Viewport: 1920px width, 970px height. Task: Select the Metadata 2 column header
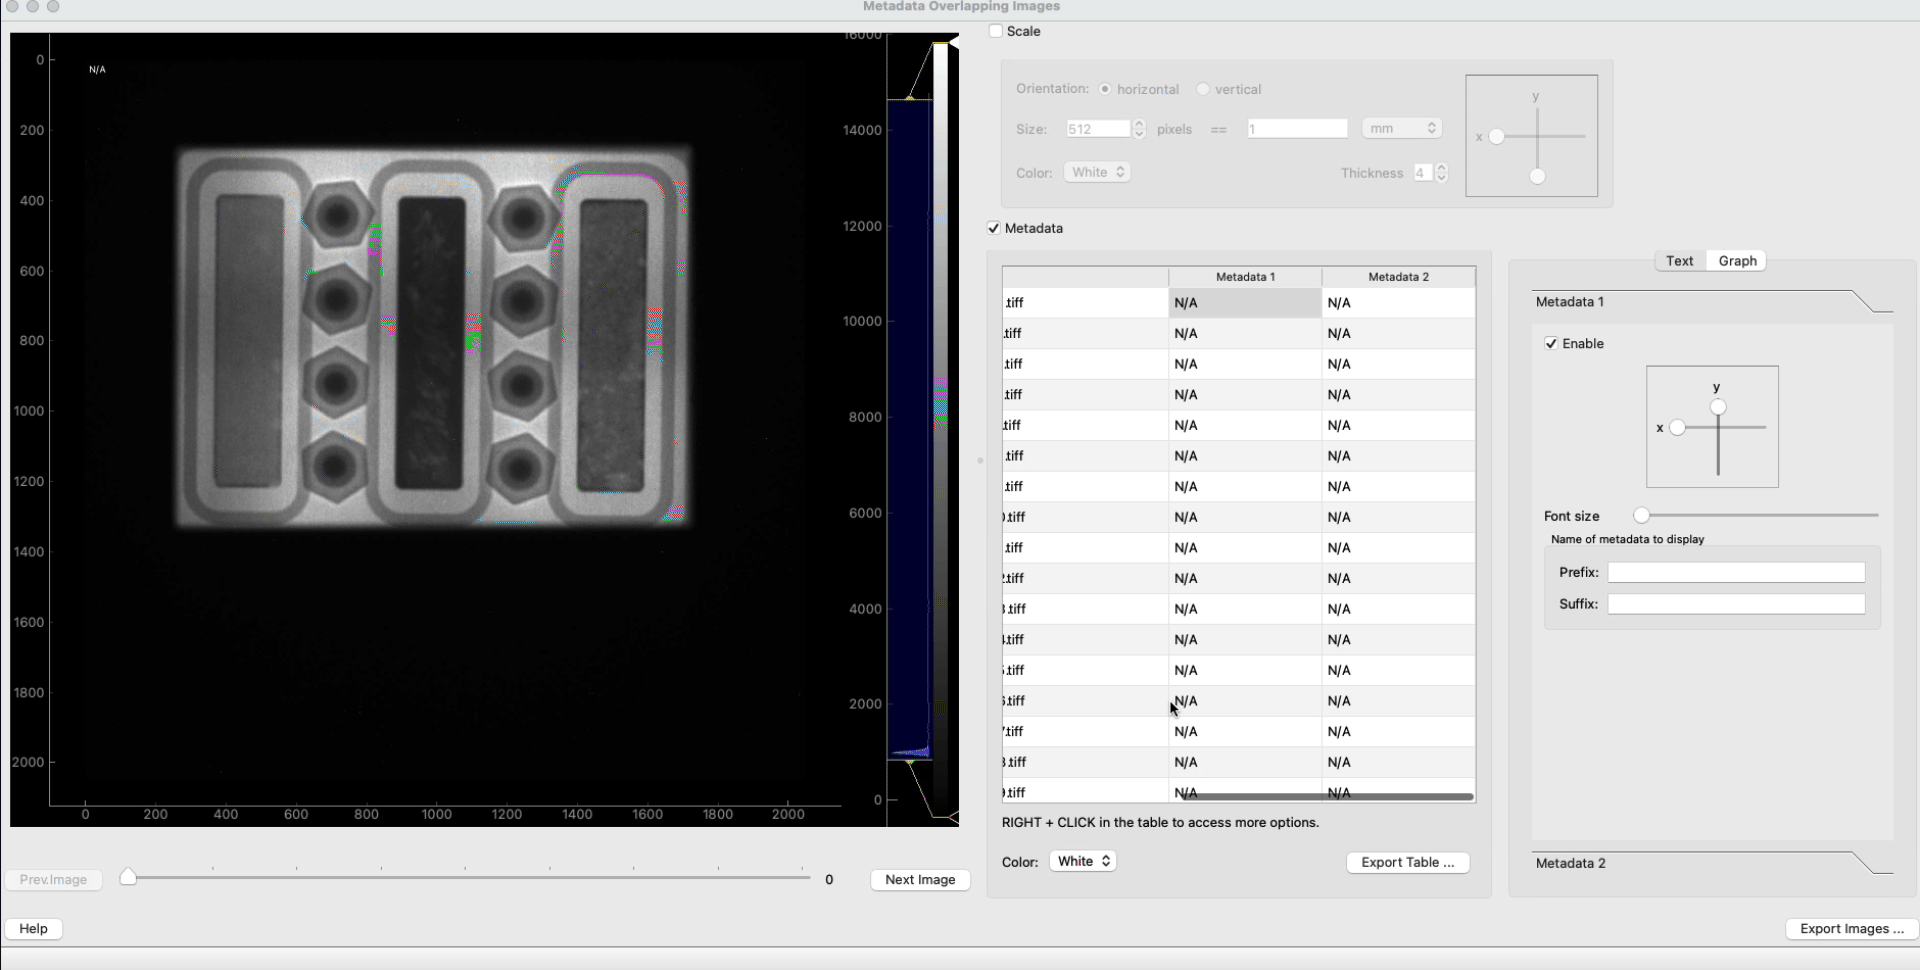tap(1398, 277)
